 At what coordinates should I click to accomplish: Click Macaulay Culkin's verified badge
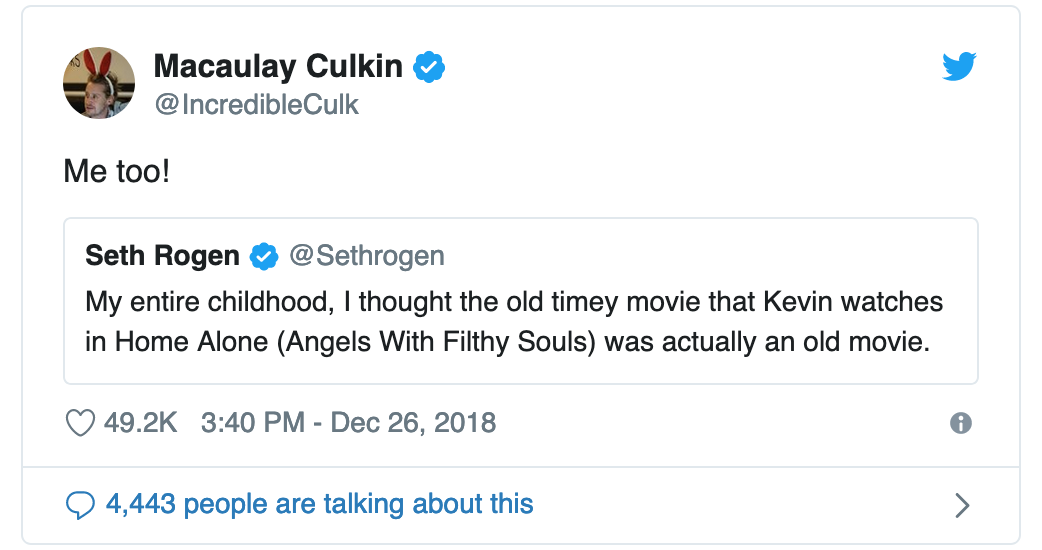[x=430, y=68]
